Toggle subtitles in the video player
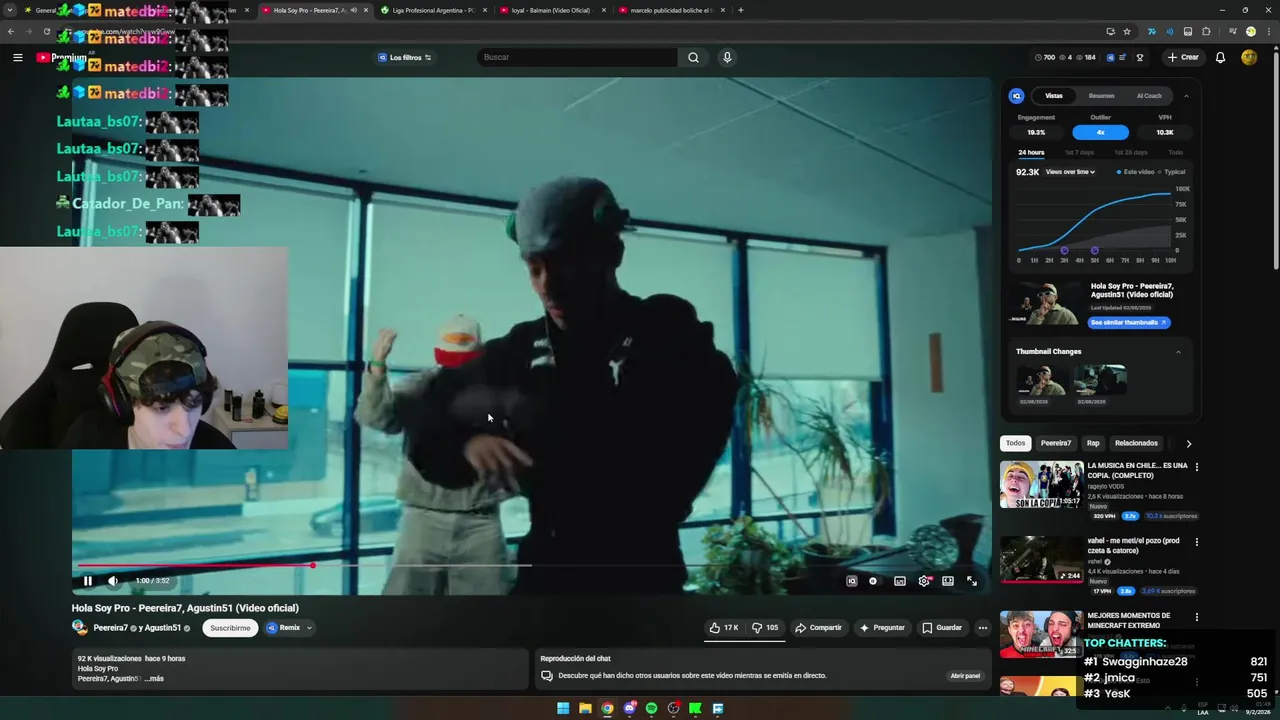1280x720 pixels. click(x=900, y=581)
